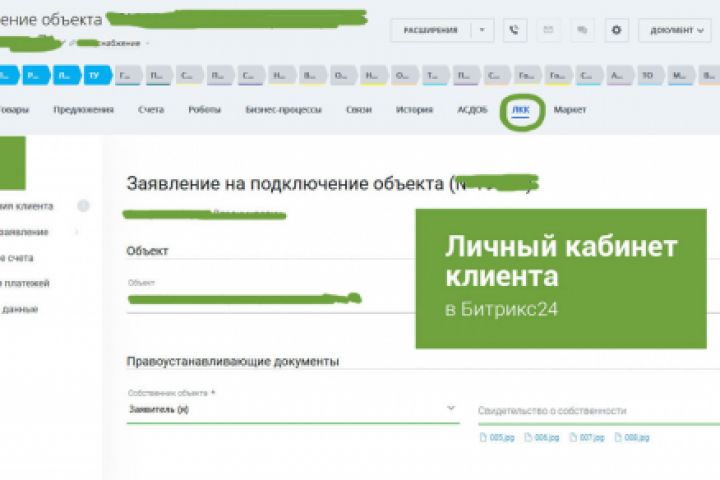The width and height of the screenshot is (720, 480).
Task: Switch to the Предложения tab
Action: 84,110
